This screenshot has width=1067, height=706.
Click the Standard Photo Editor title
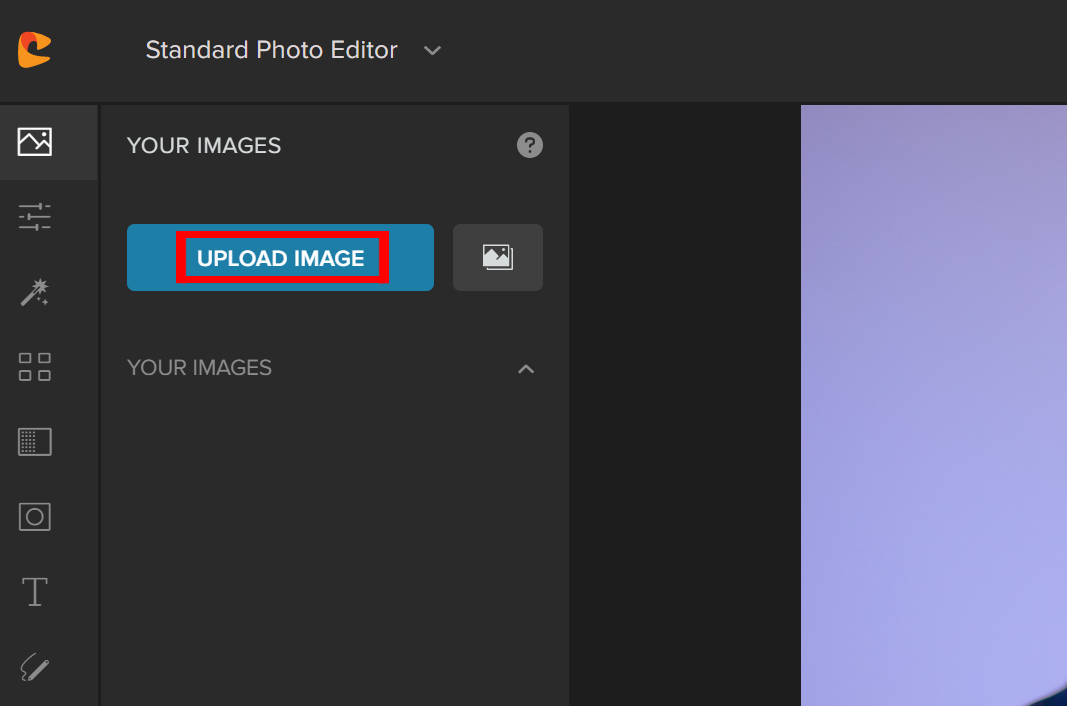click(x=271, y=50)
